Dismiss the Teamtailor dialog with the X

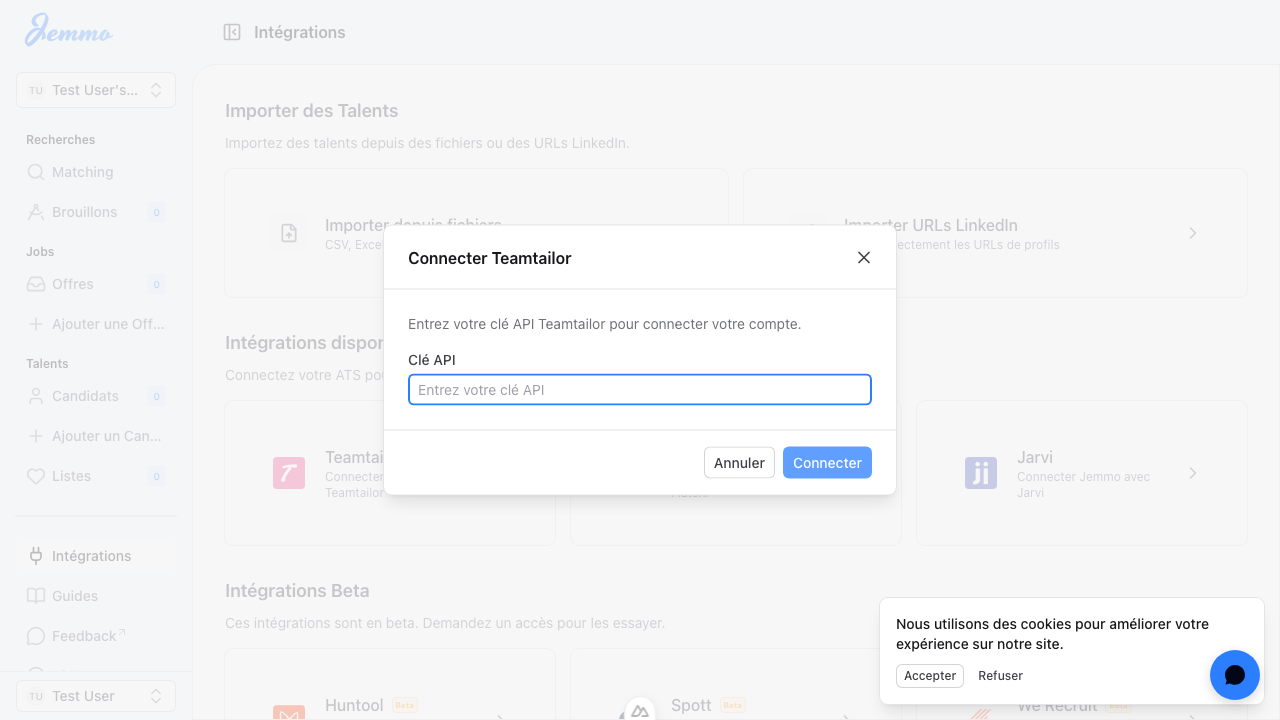[863, 257]
